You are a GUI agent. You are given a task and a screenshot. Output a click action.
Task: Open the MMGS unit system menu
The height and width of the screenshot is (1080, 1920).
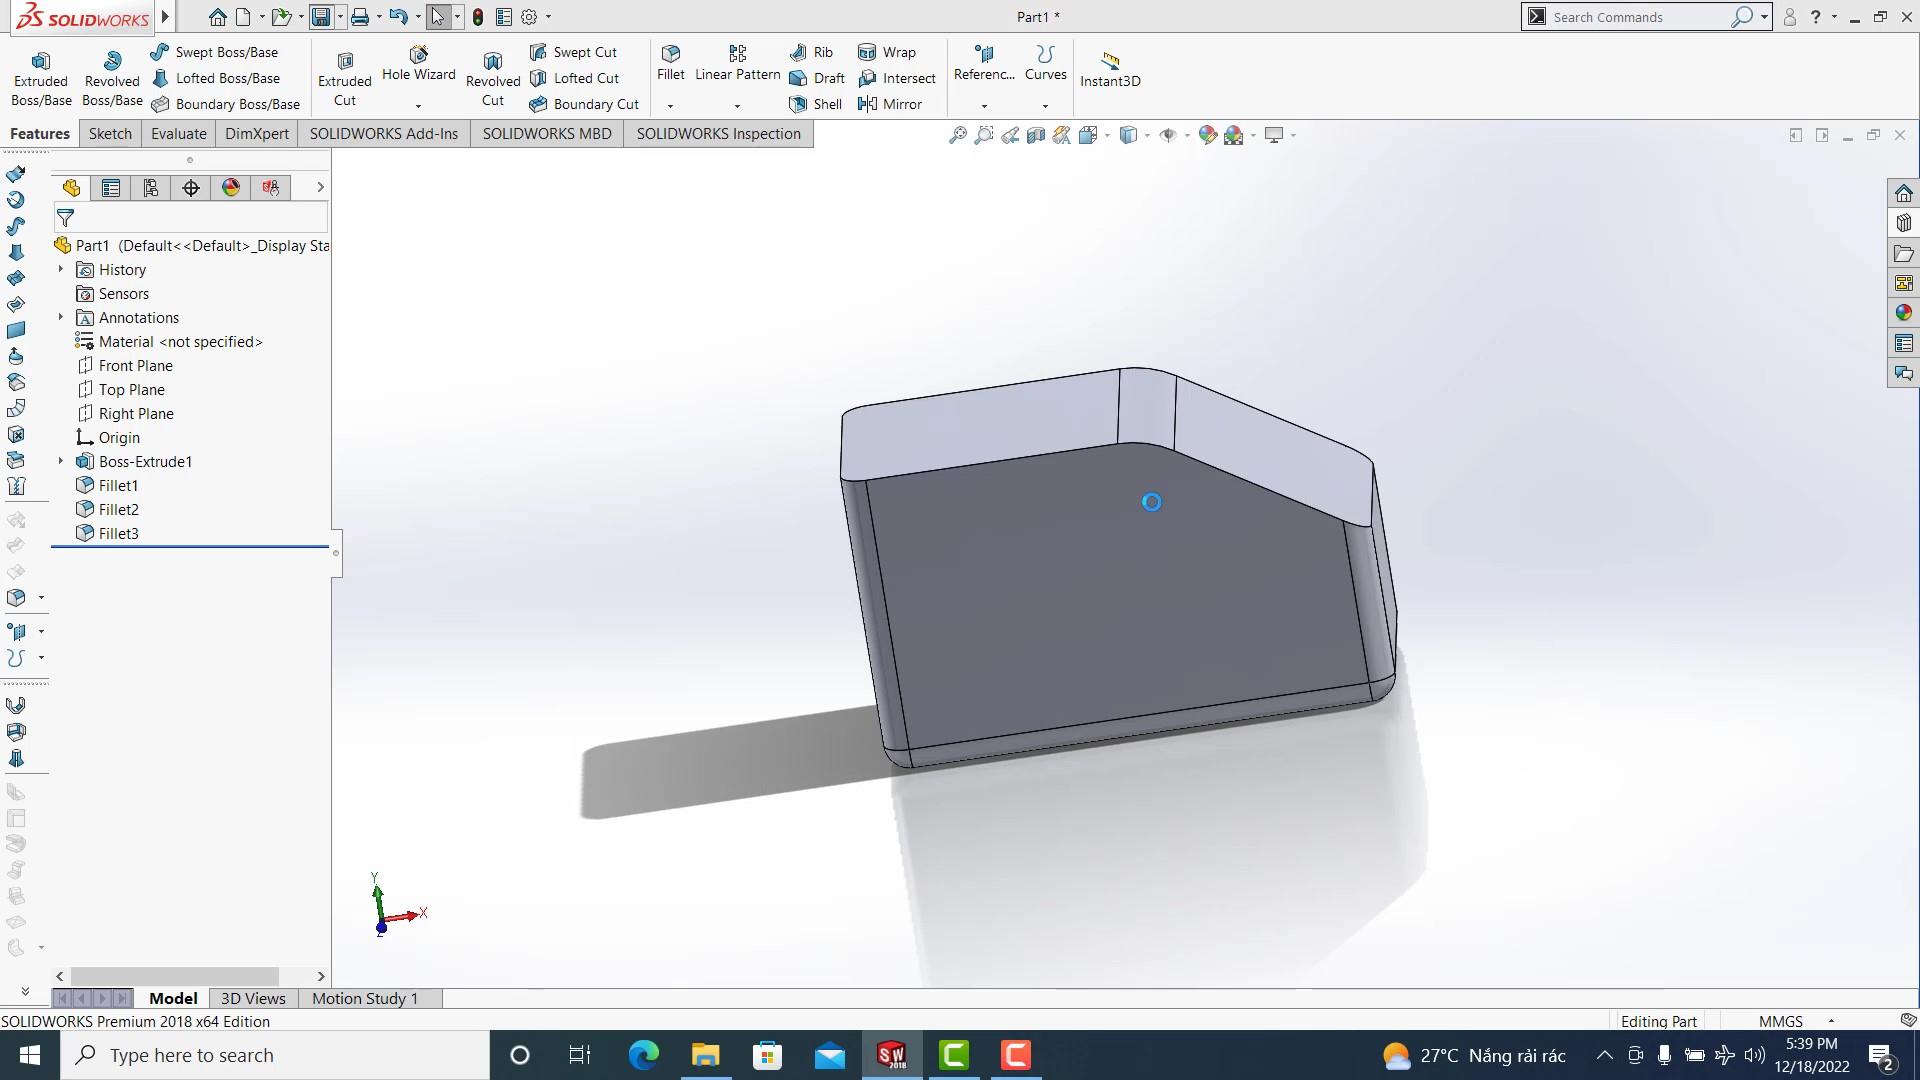coord(1796,1021)
